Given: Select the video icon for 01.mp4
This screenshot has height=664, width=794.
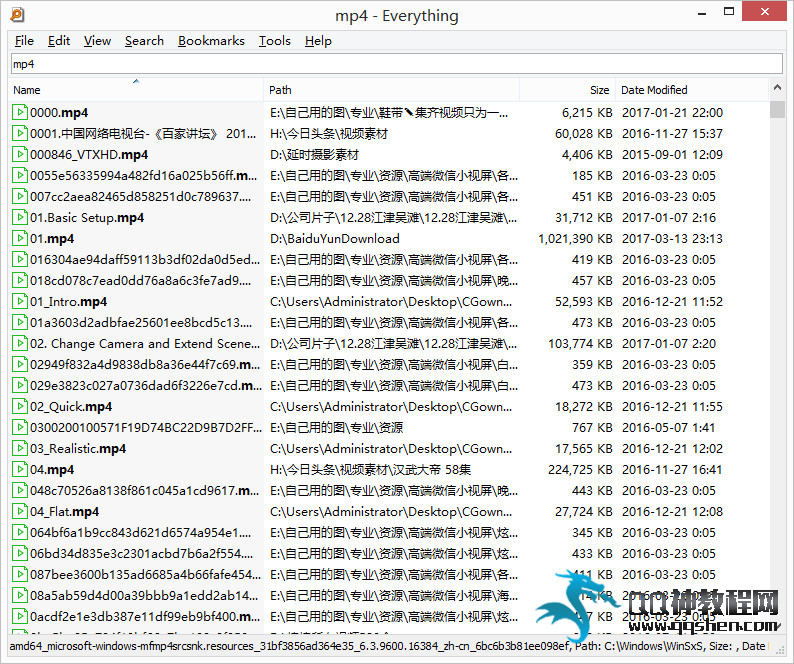Looking at the screenshot, I should (19, 238).
